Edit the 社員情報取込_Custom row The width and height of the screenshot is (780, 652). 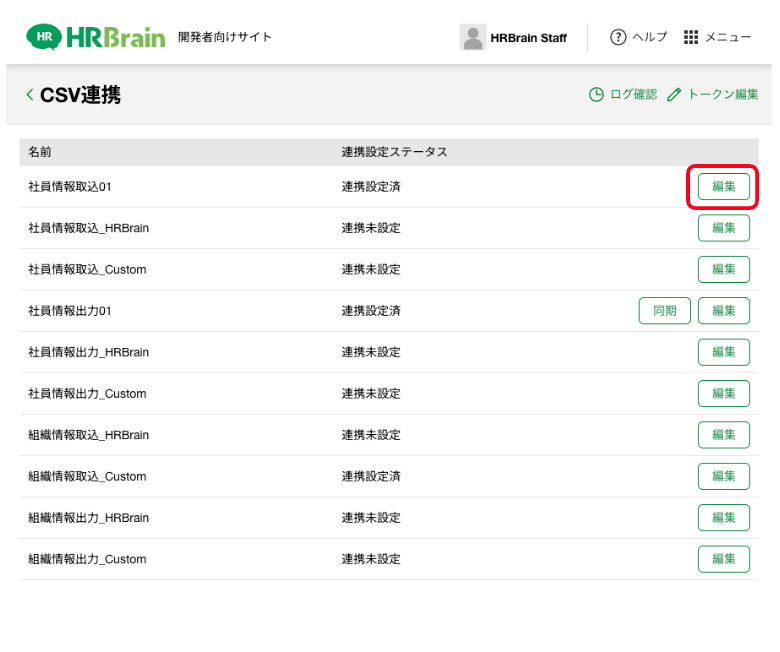tap(723, 270)
